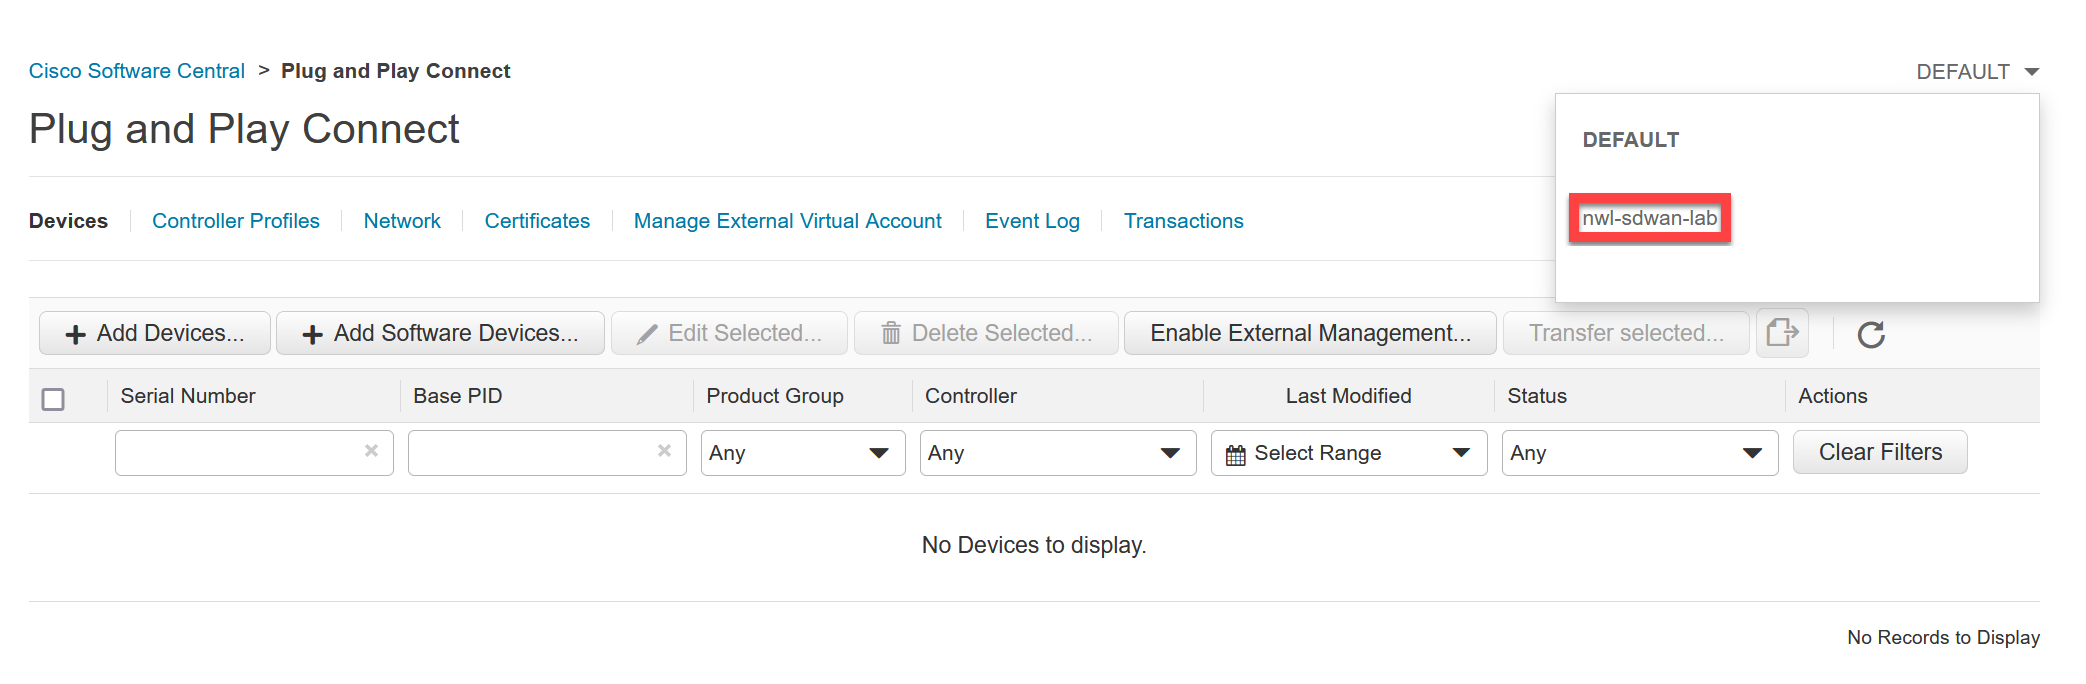The width and height of the screenshot is (2086, 684).
Task: Click the Base PID column header
Action: 458,396
